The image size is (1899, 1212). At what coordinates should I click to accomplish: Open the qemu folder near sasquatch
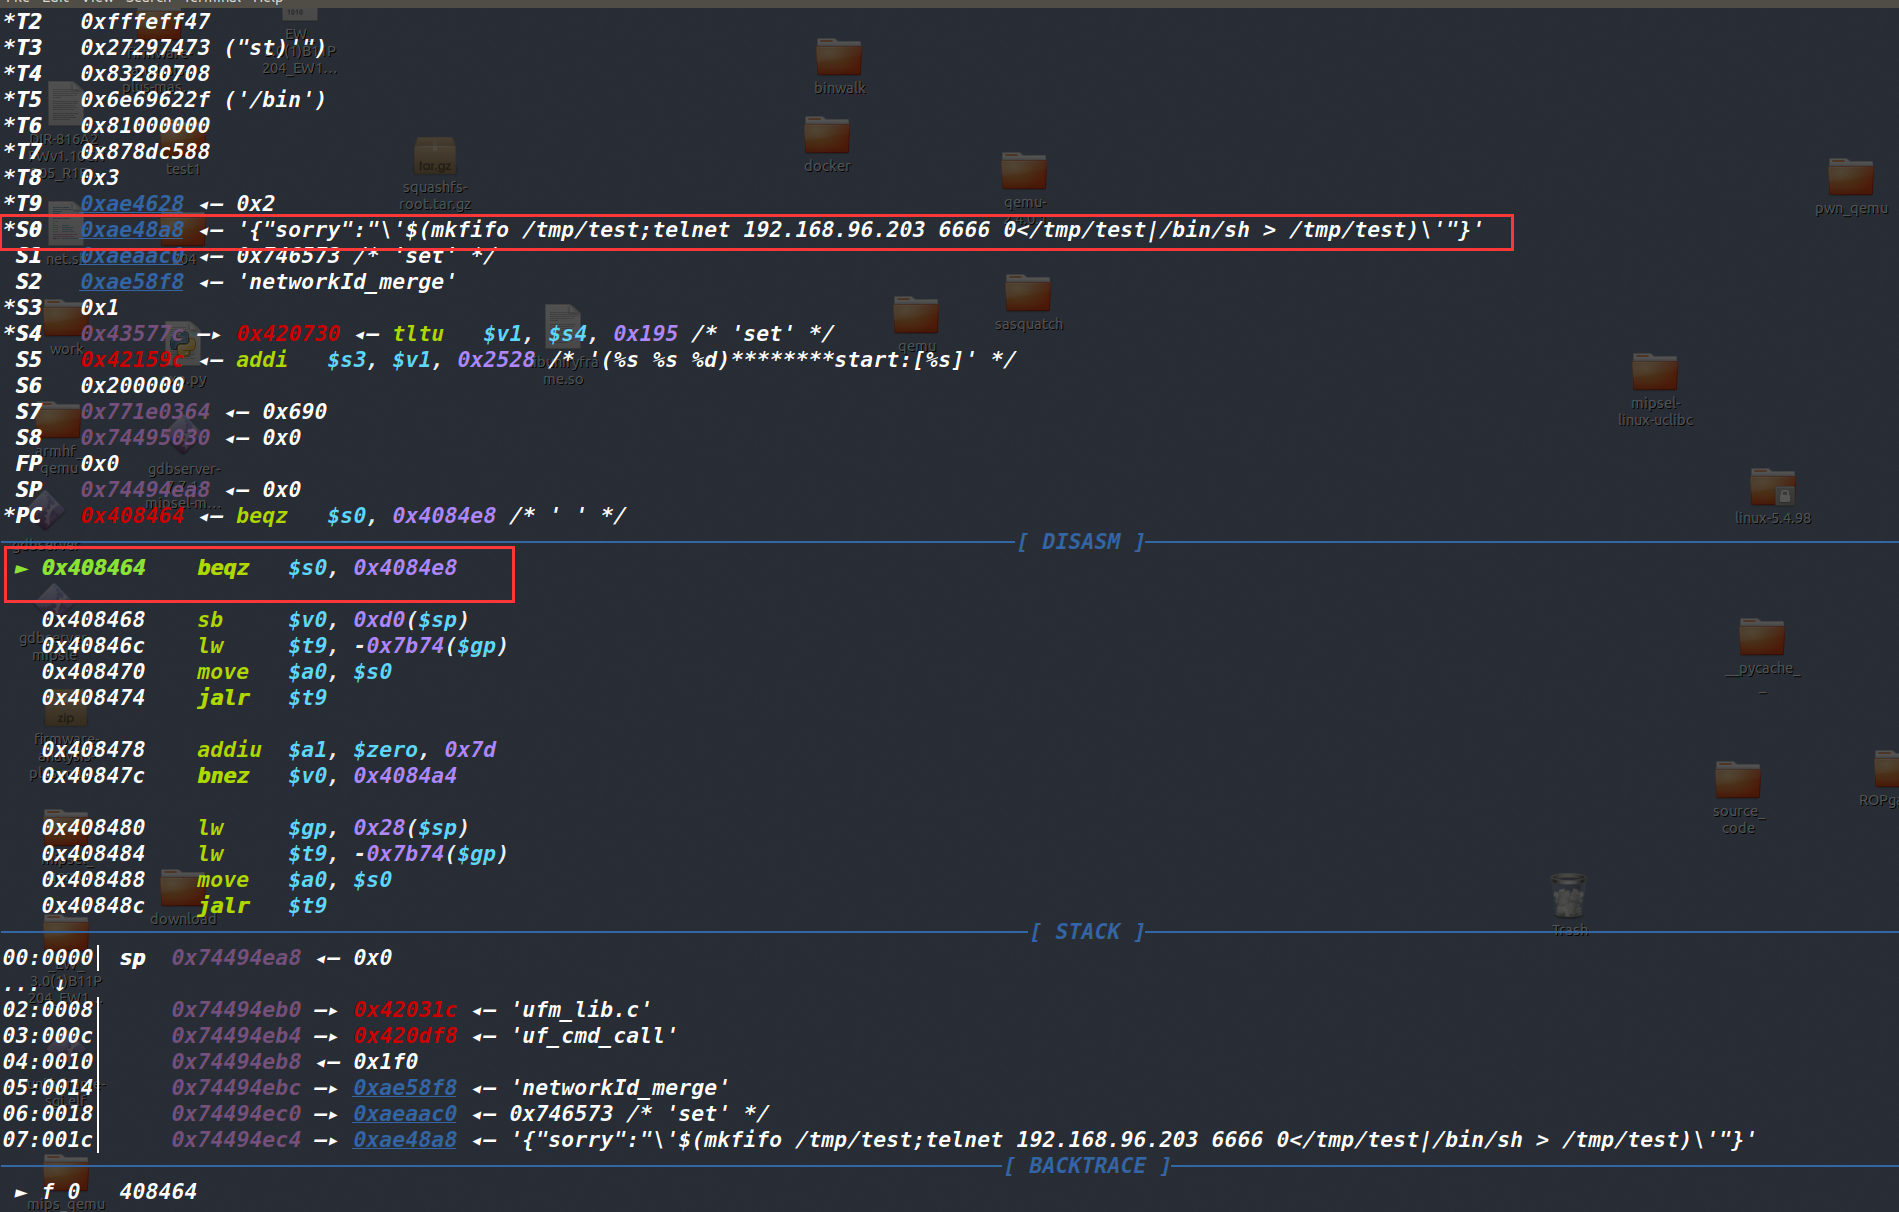(916, 323)
